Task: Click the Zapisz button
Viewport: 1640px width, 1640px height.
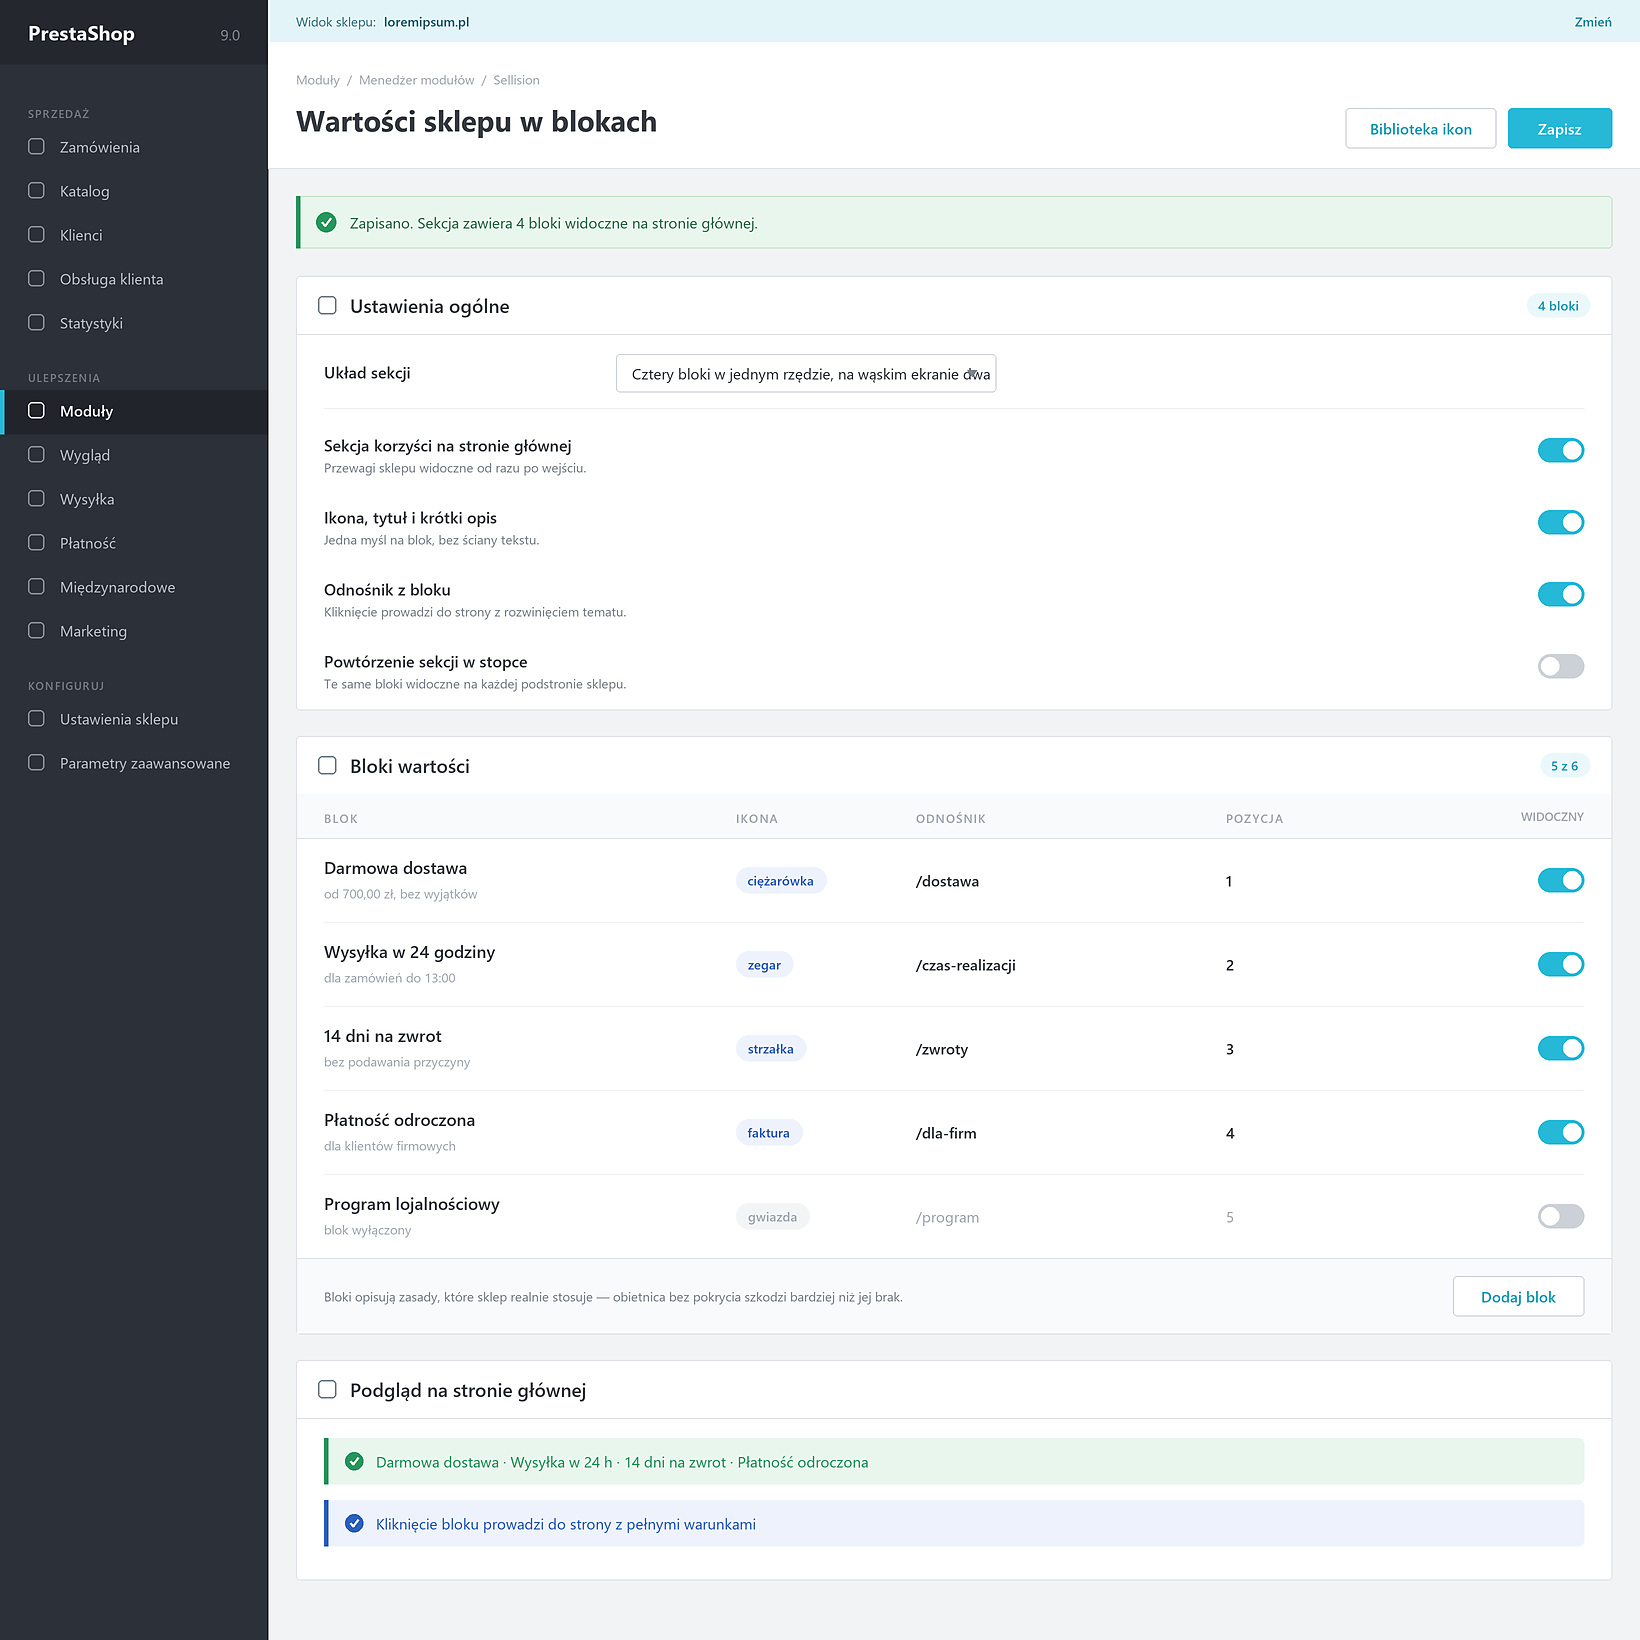Action: [1559, 129]
